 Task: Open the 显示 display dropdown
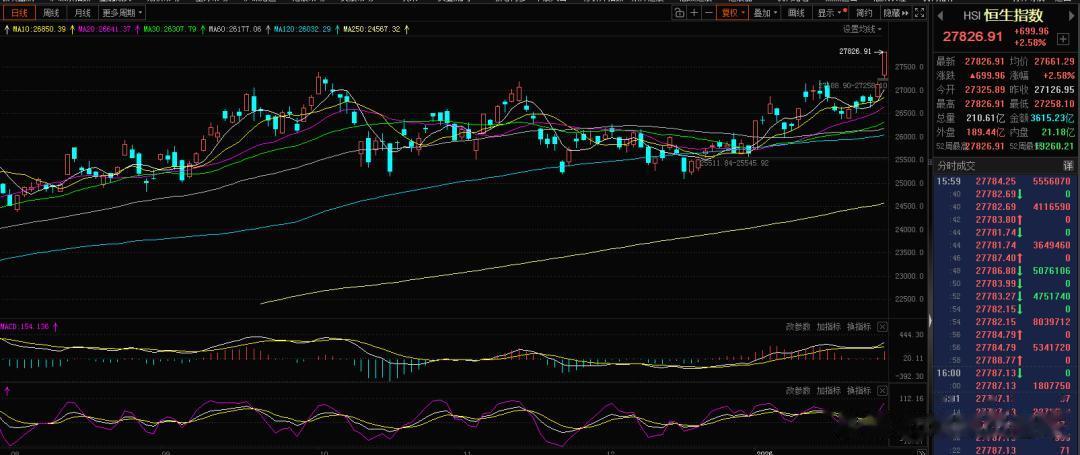pos(829,12)
